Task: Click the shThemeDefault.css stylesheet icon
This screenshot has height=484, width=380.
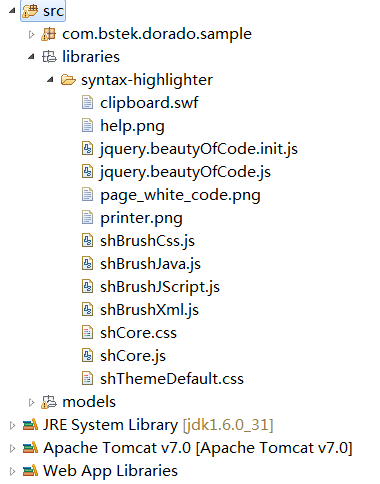Action: (87, 379)
